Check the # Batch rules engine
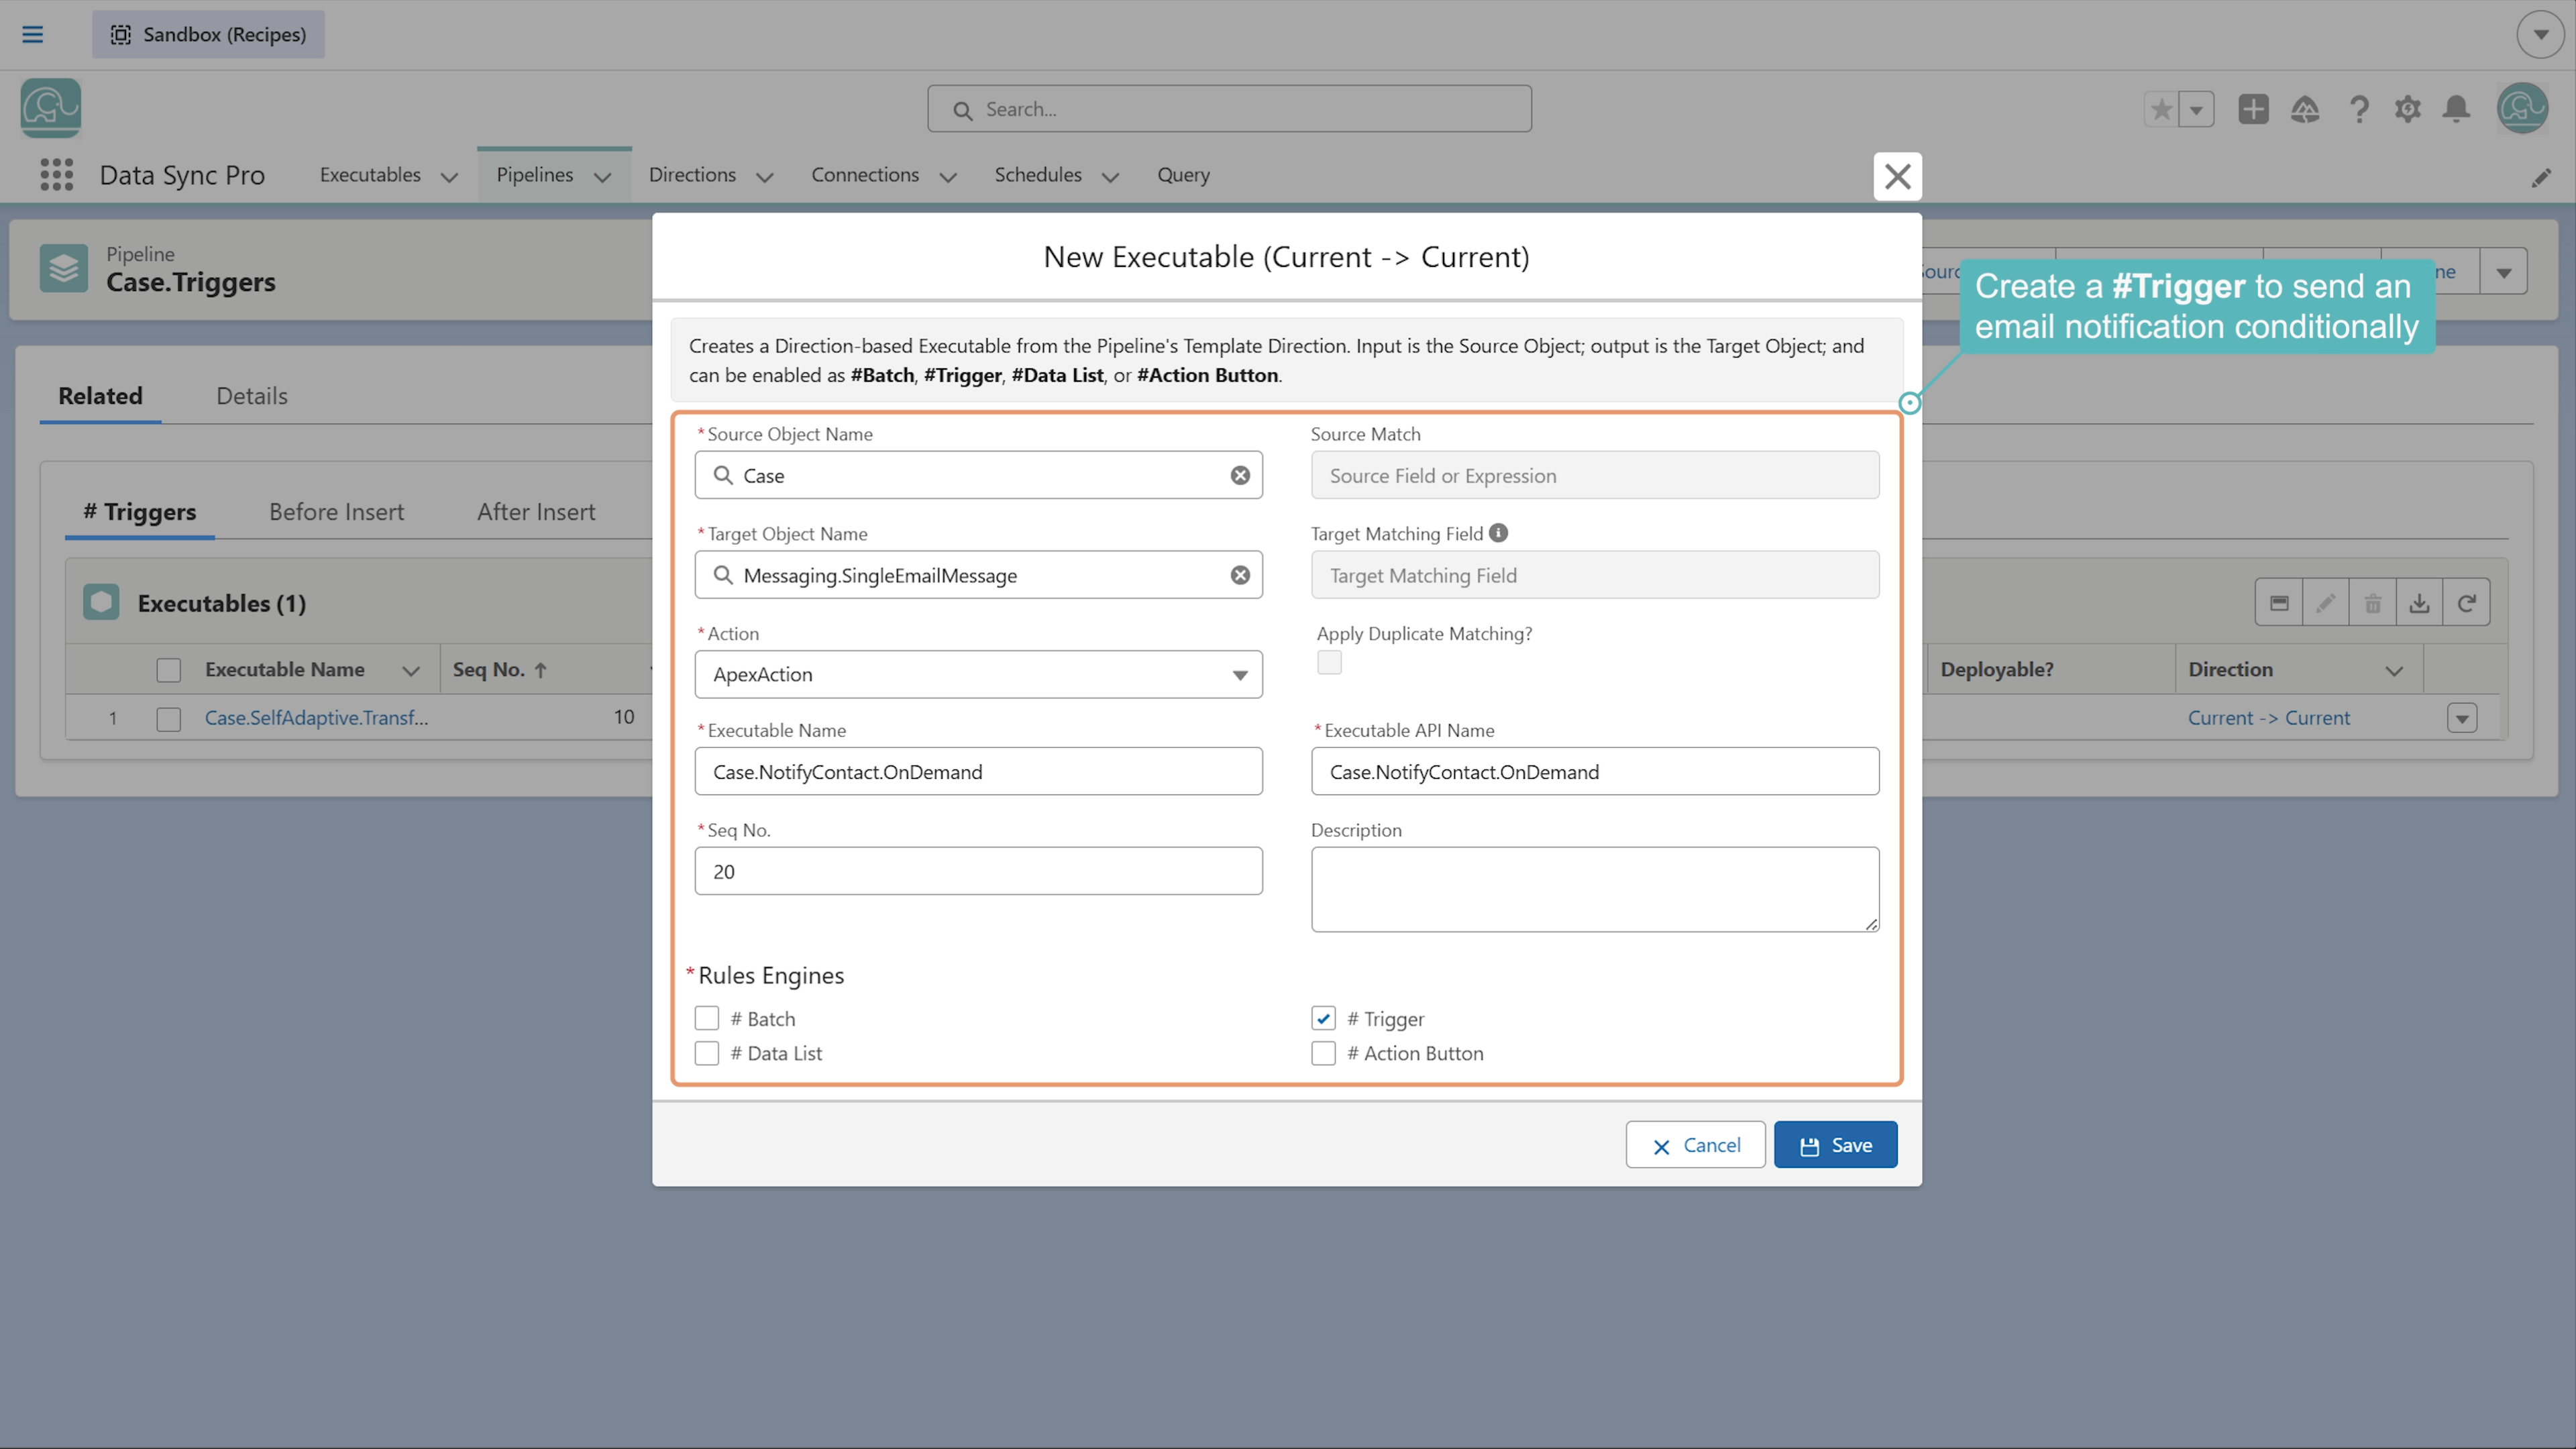Screen dimensions: 2576x1449 [x=707, y=1018]
